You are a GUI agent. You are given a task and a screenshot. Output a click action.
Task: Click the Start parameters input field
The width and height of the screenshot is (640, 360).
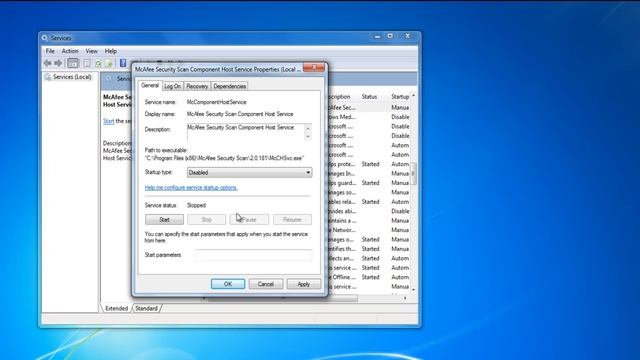pos(253,255)
